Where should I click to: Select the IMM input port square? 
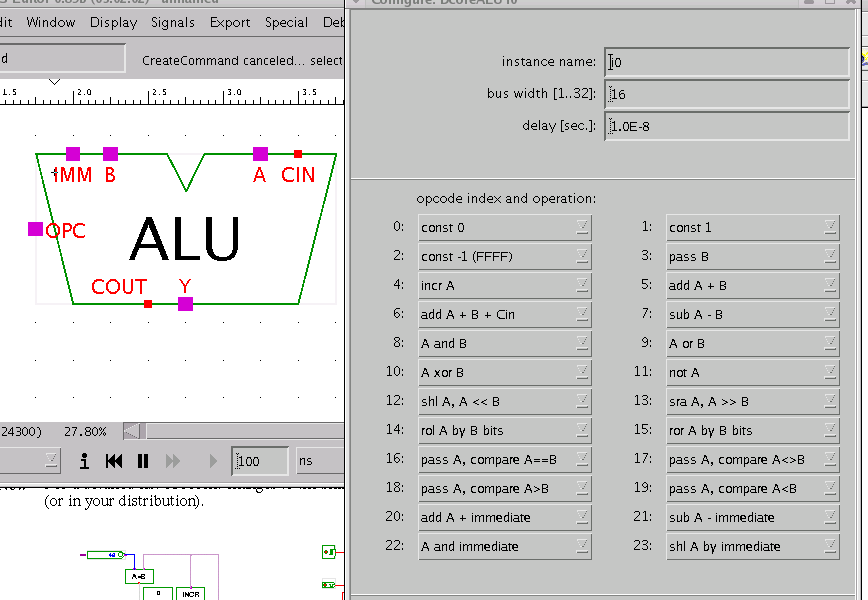click(x=73, y=153)
